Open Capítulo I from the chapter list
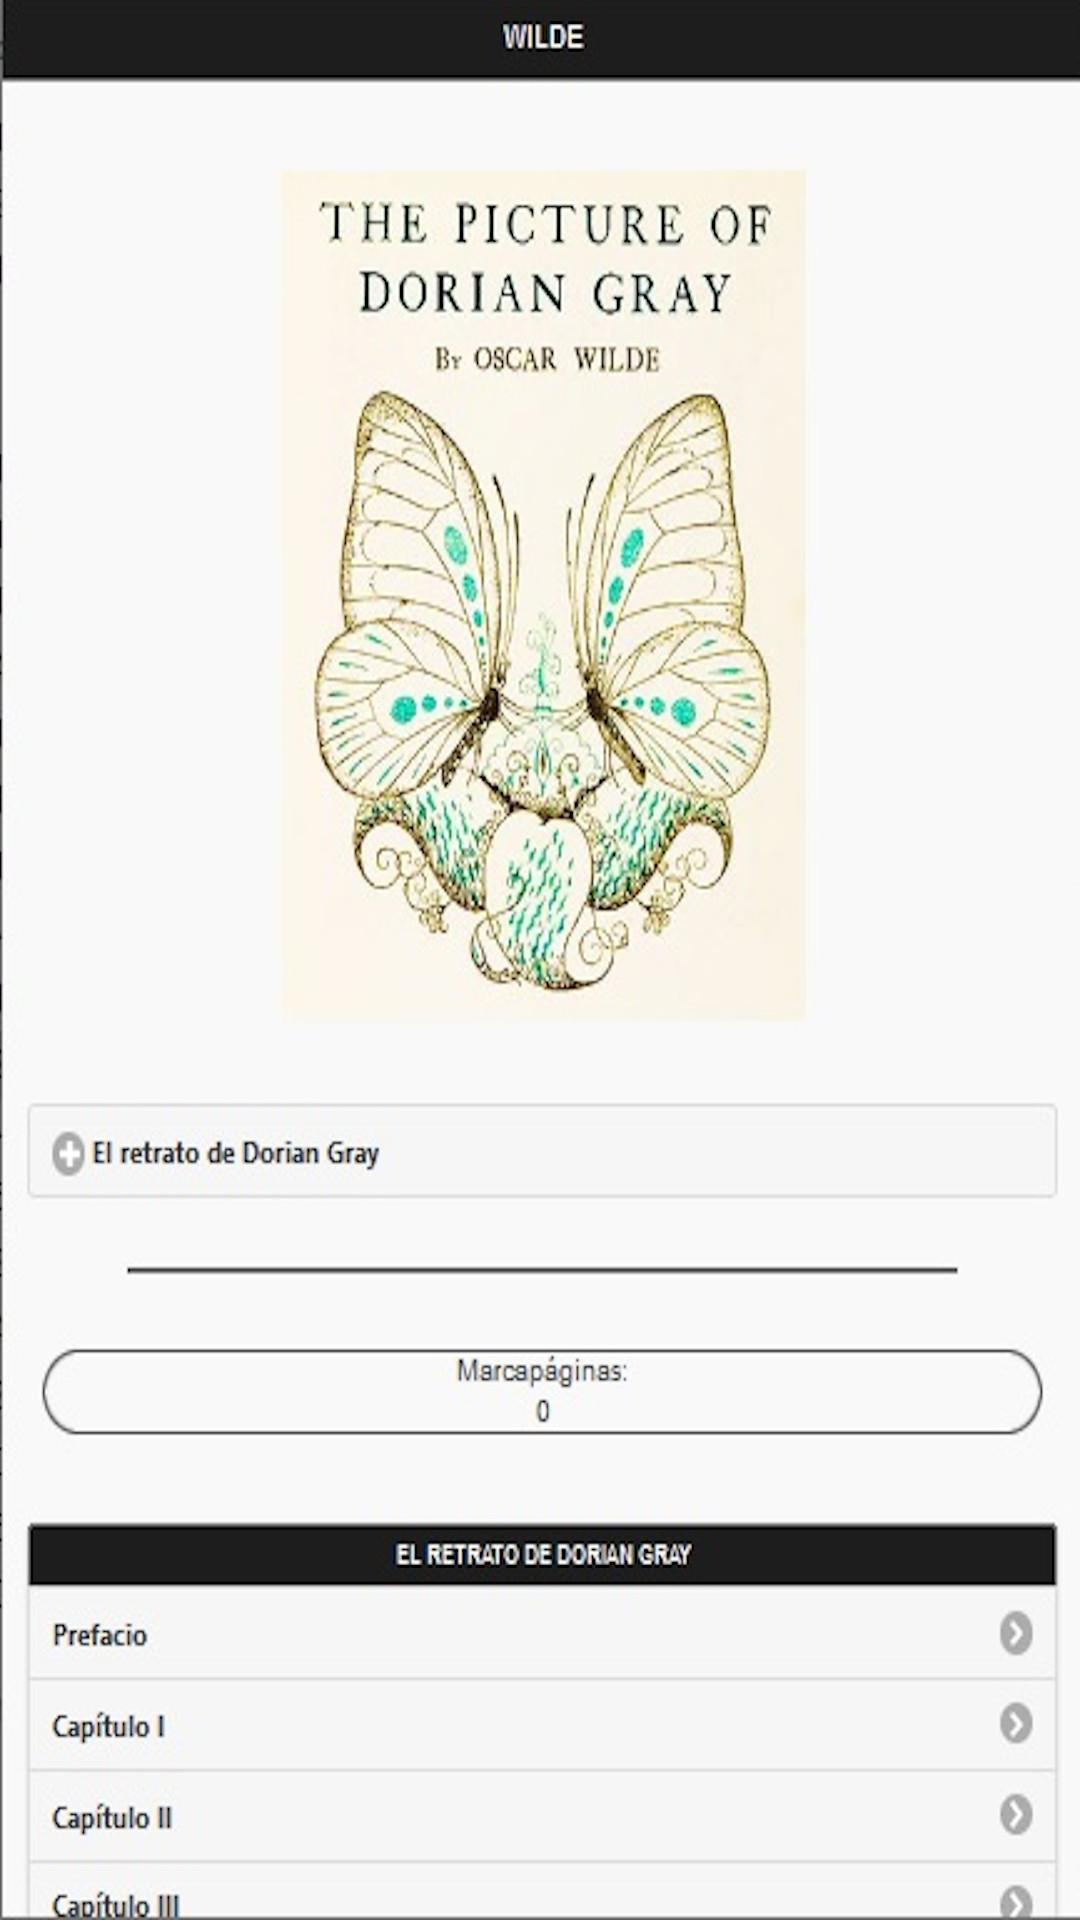The width and height of the screenshot is (1080, 1920). coord(542,1725)
